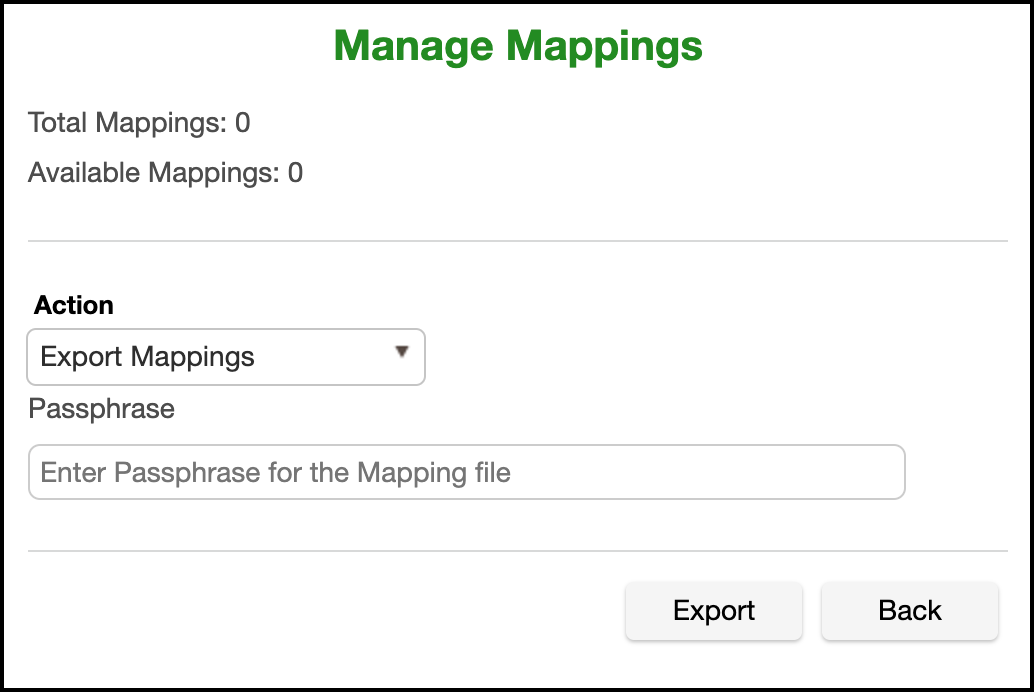Click the zero count next to Total Mappings
The width and height of the screenshot is (1034, 692).
pos(242,123)
